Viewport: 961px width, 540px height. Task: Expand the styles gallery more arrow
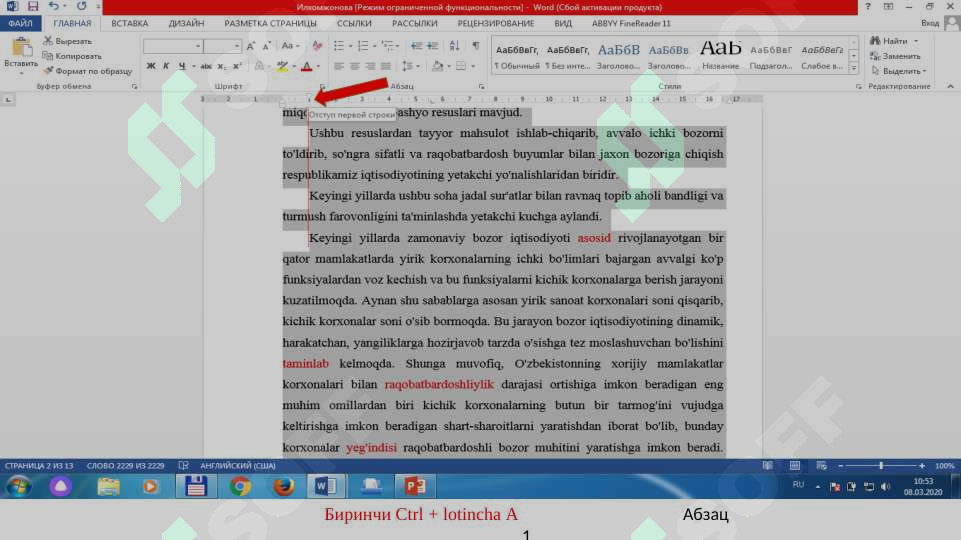(x=853, y=68)
